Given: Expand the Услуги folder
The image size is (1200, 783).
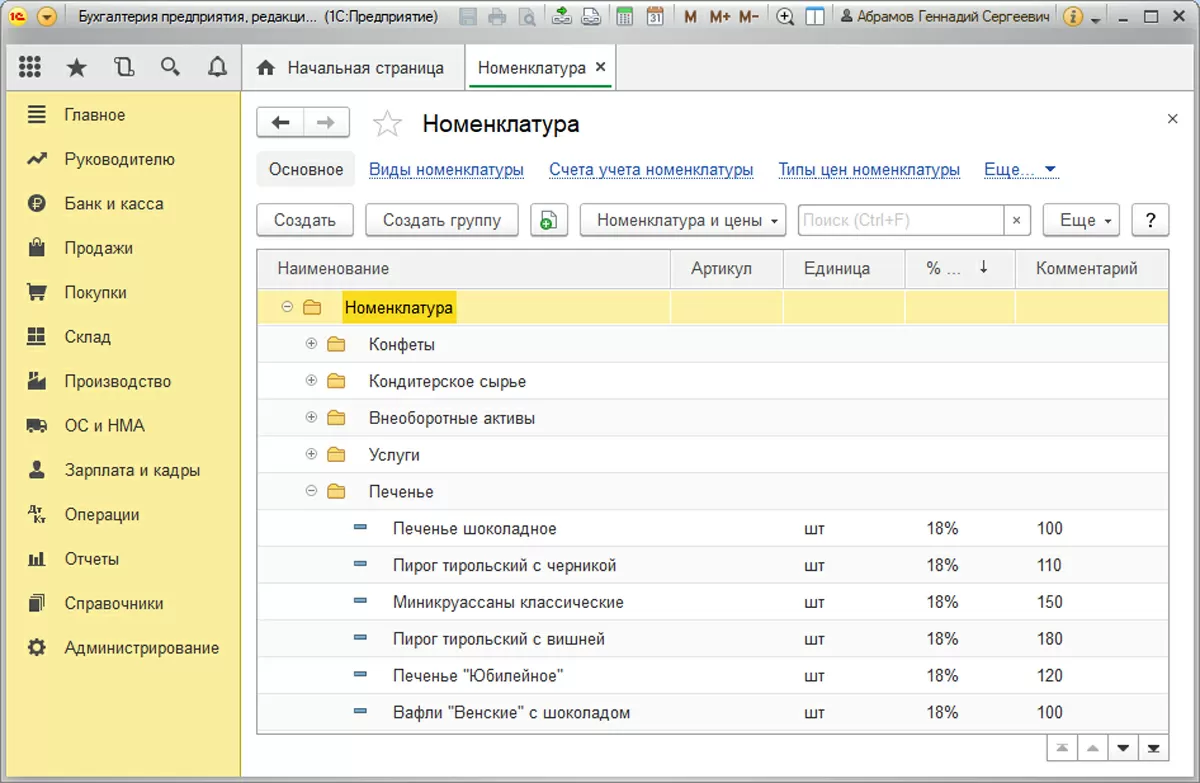Looking at the screenshot, I should pos(311,454).
